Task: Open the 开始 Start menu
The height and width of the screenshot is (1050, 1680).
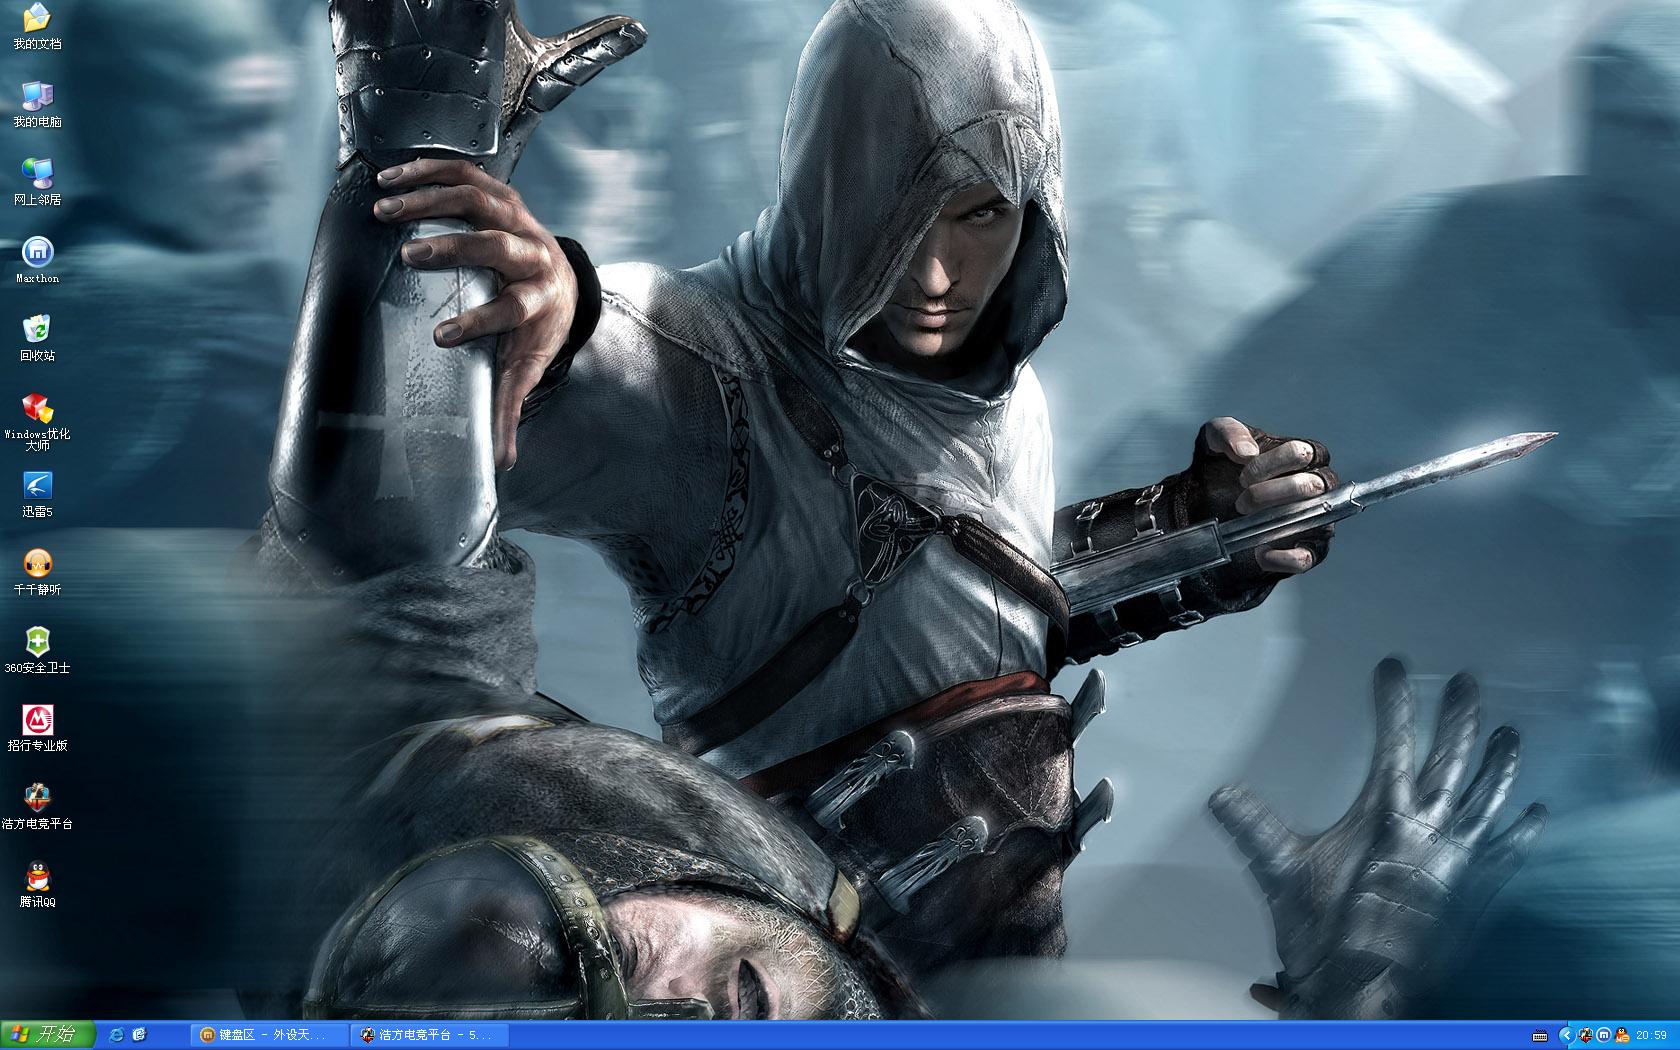Action: pyautogui.click(x=48, y=1035)
